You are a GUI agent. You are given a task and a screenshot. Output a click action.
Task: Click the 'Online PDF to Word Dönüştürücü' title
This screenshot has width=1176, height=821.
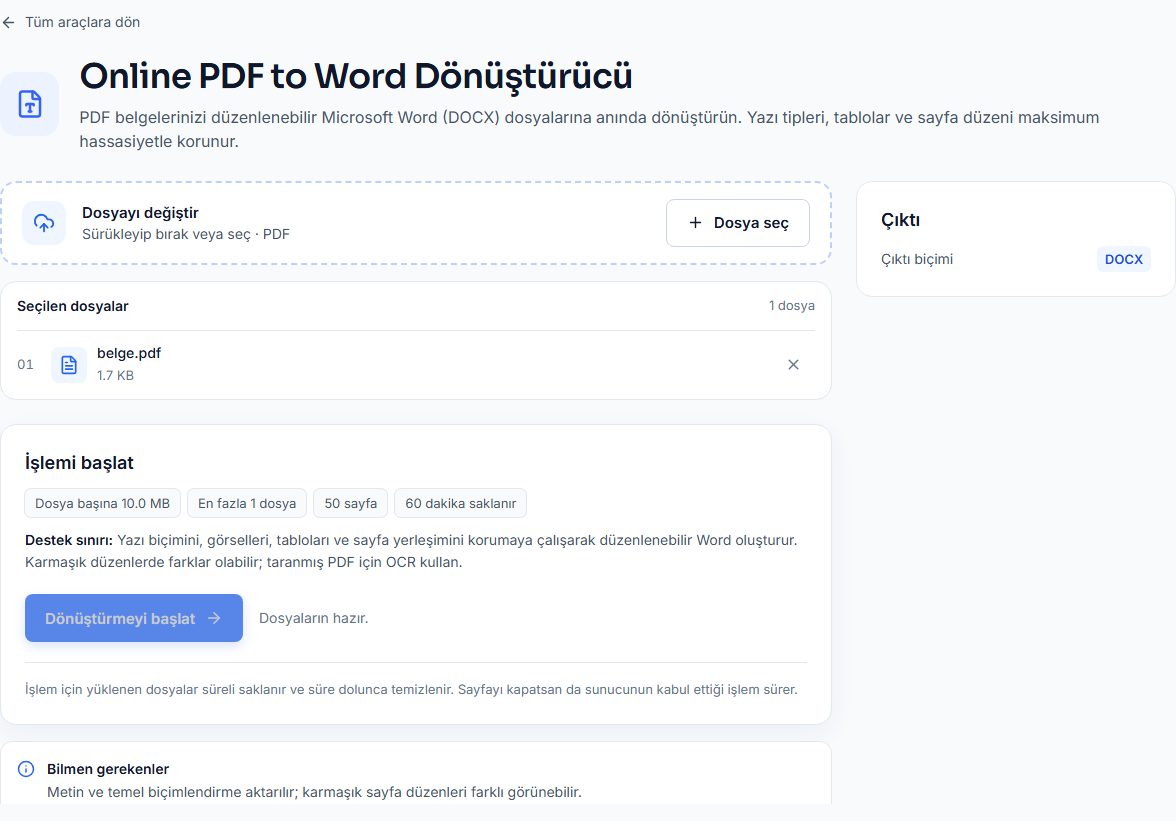click(x=356, y=76)
